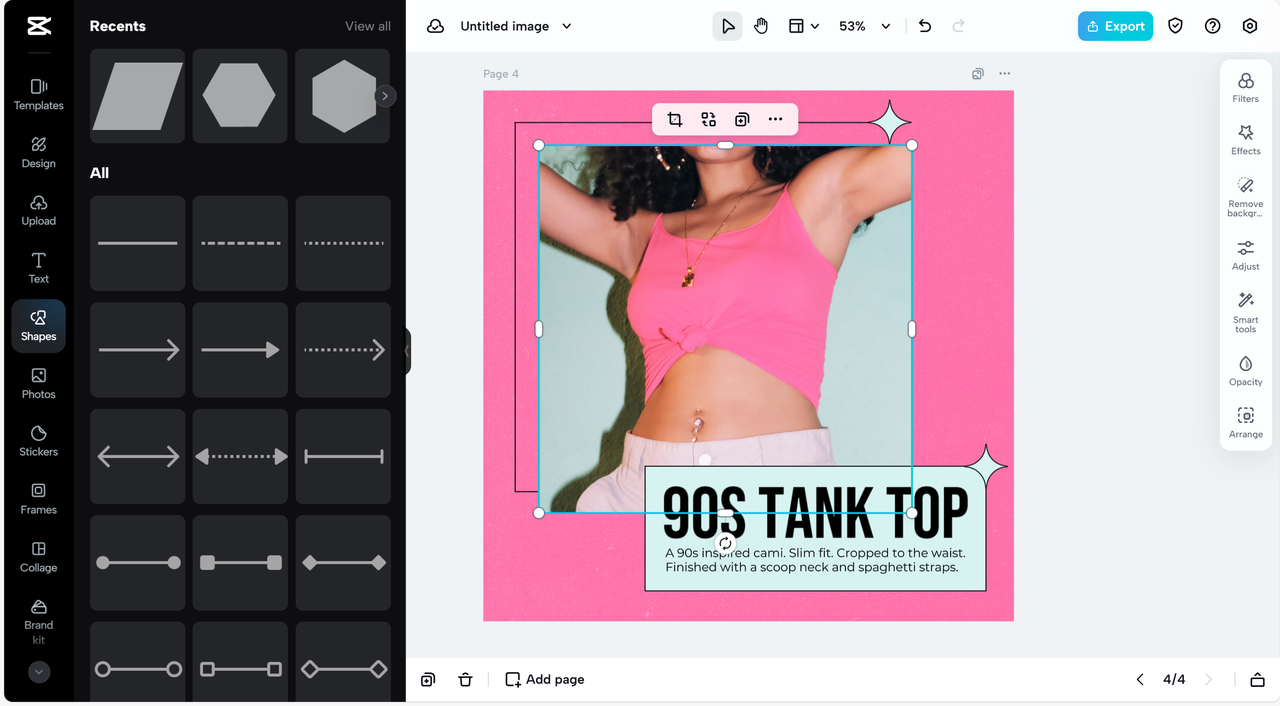The image size is (1280, 706).
Task: Delete page using the trash icon
Action: pos(465,680)
